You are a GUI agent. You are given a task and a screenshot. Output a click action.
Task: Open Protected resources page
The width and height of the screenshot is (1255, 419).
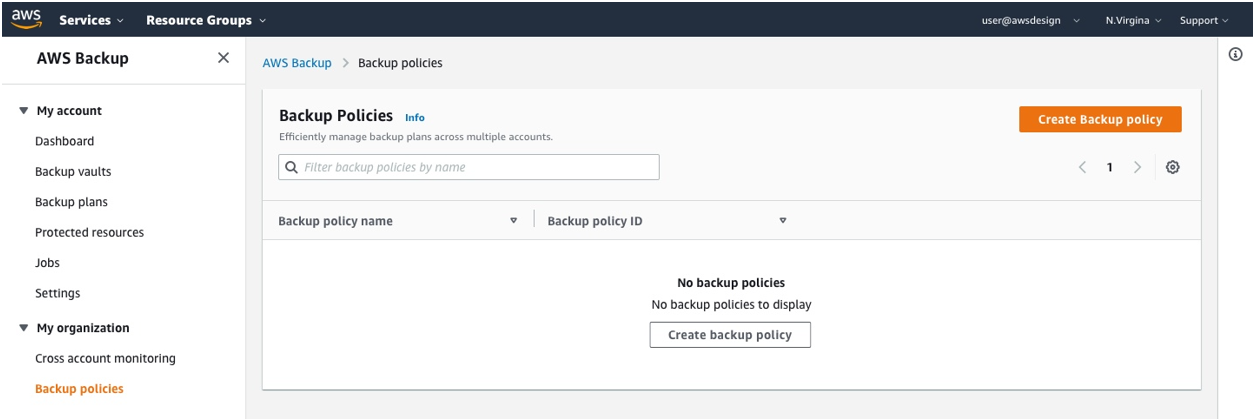pos(89,232)
